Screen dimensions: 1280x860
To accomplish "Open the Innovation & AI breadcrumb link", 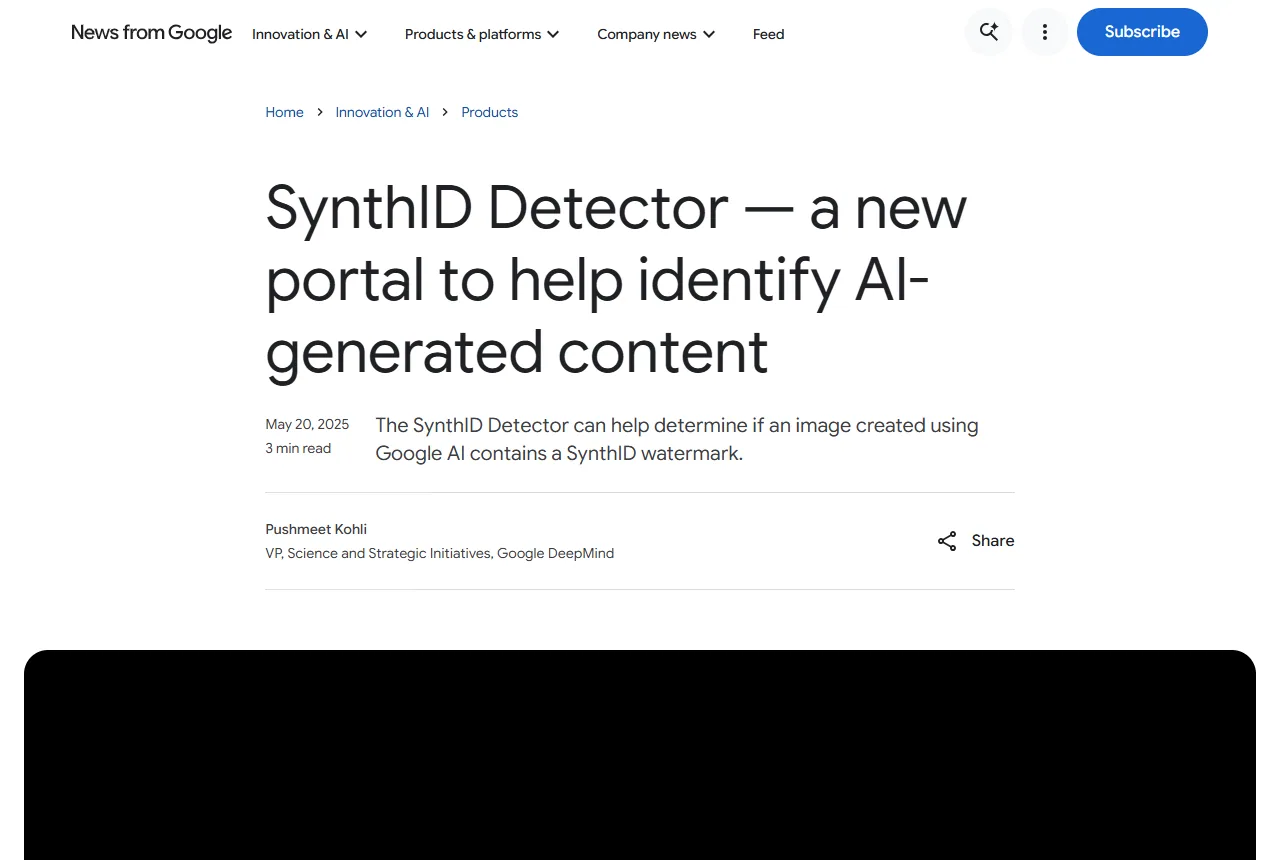I will [382, 112].
